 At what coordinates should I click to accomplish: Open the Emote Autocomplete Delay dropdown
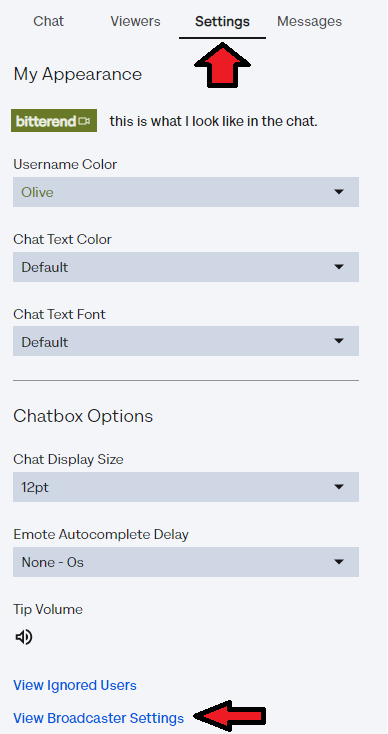186,562
